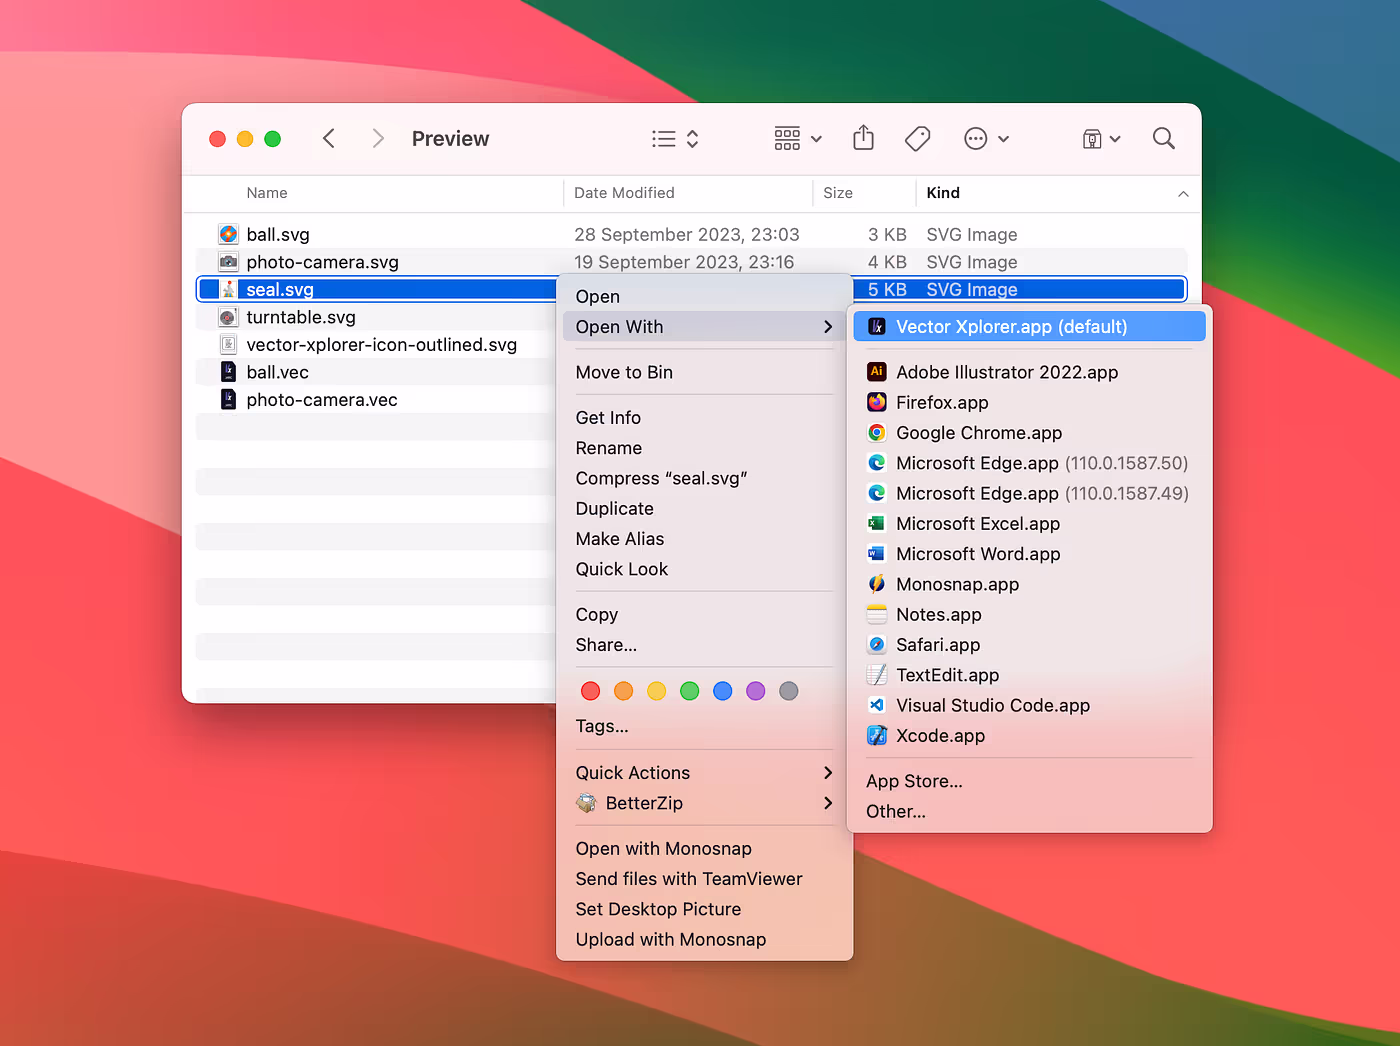Apply the yellow tag color
The width and height of the screenshot is (1400, 1046).
[x=656, y=691]
